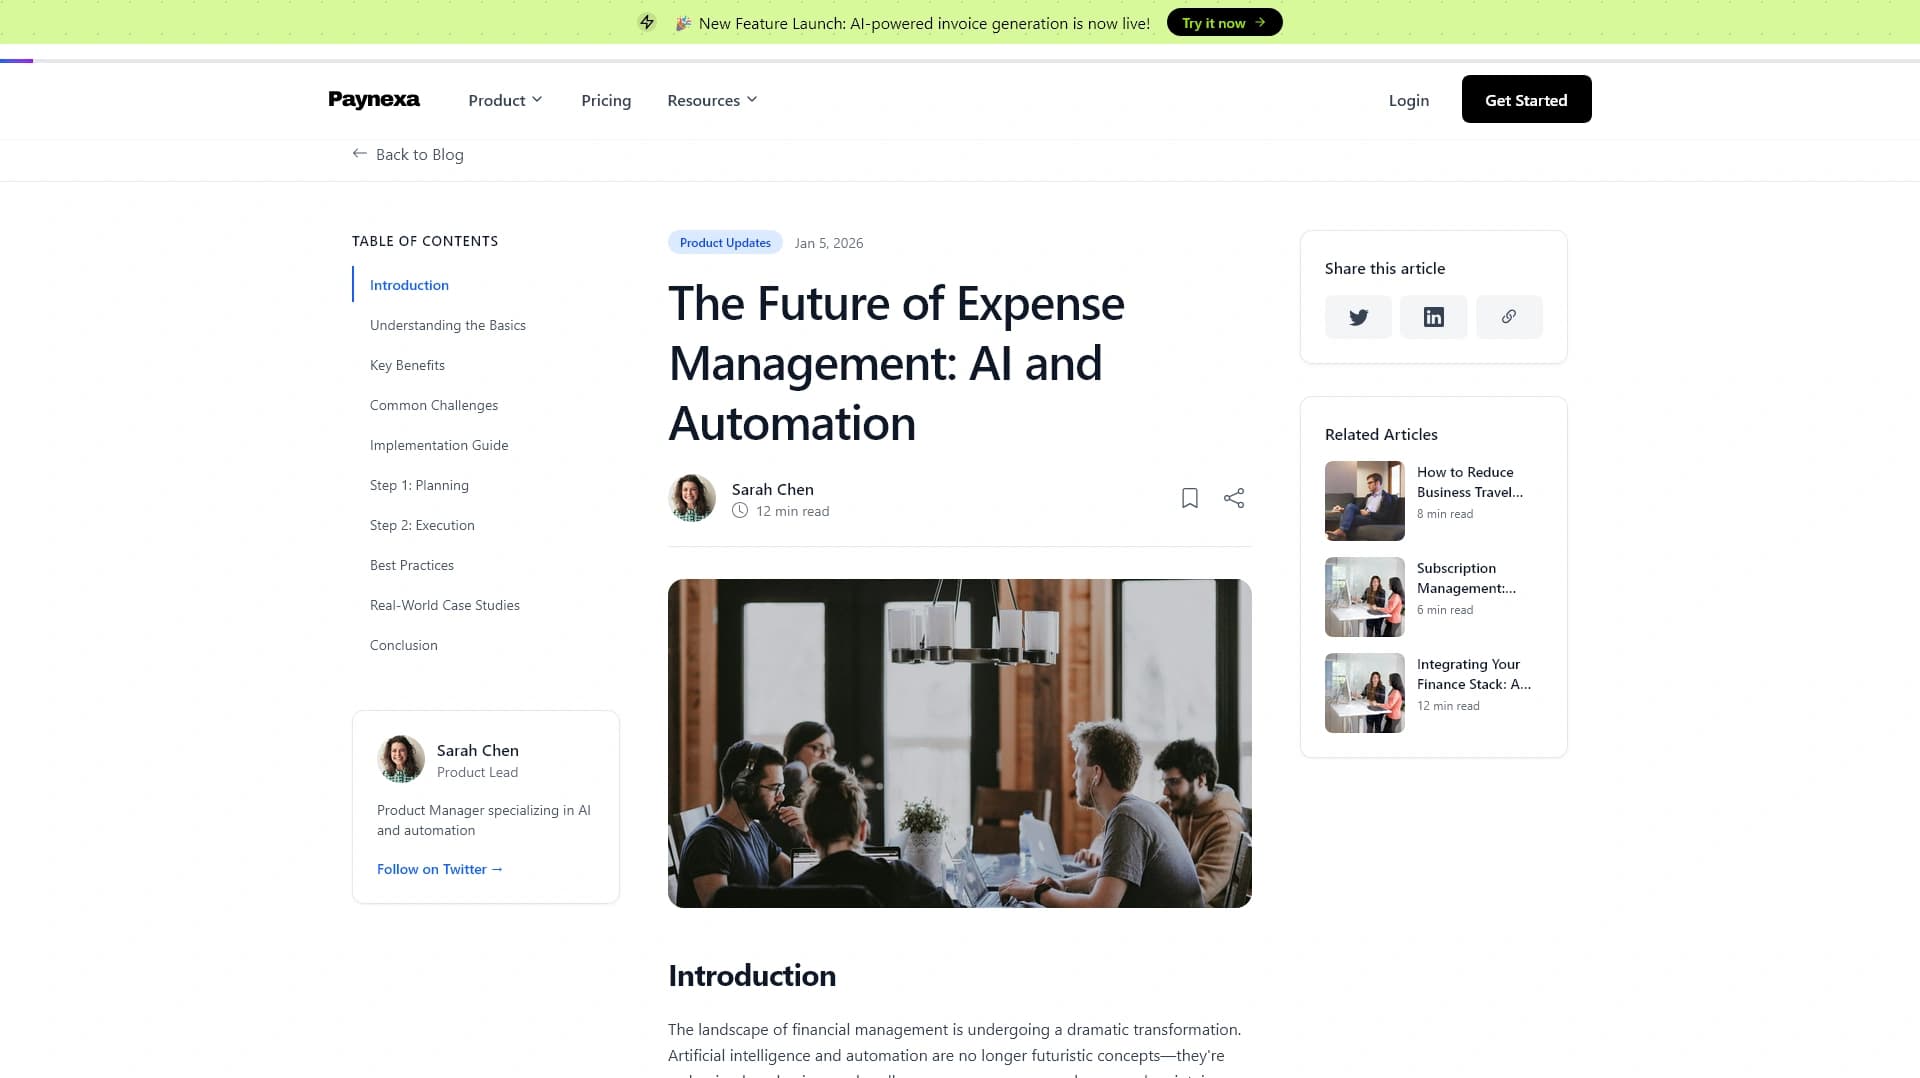Viewport: 1920px width, 1078px height.
Task: Open How to Reduce Business Travel thumbnail
Action: (x=1364, y=500)
